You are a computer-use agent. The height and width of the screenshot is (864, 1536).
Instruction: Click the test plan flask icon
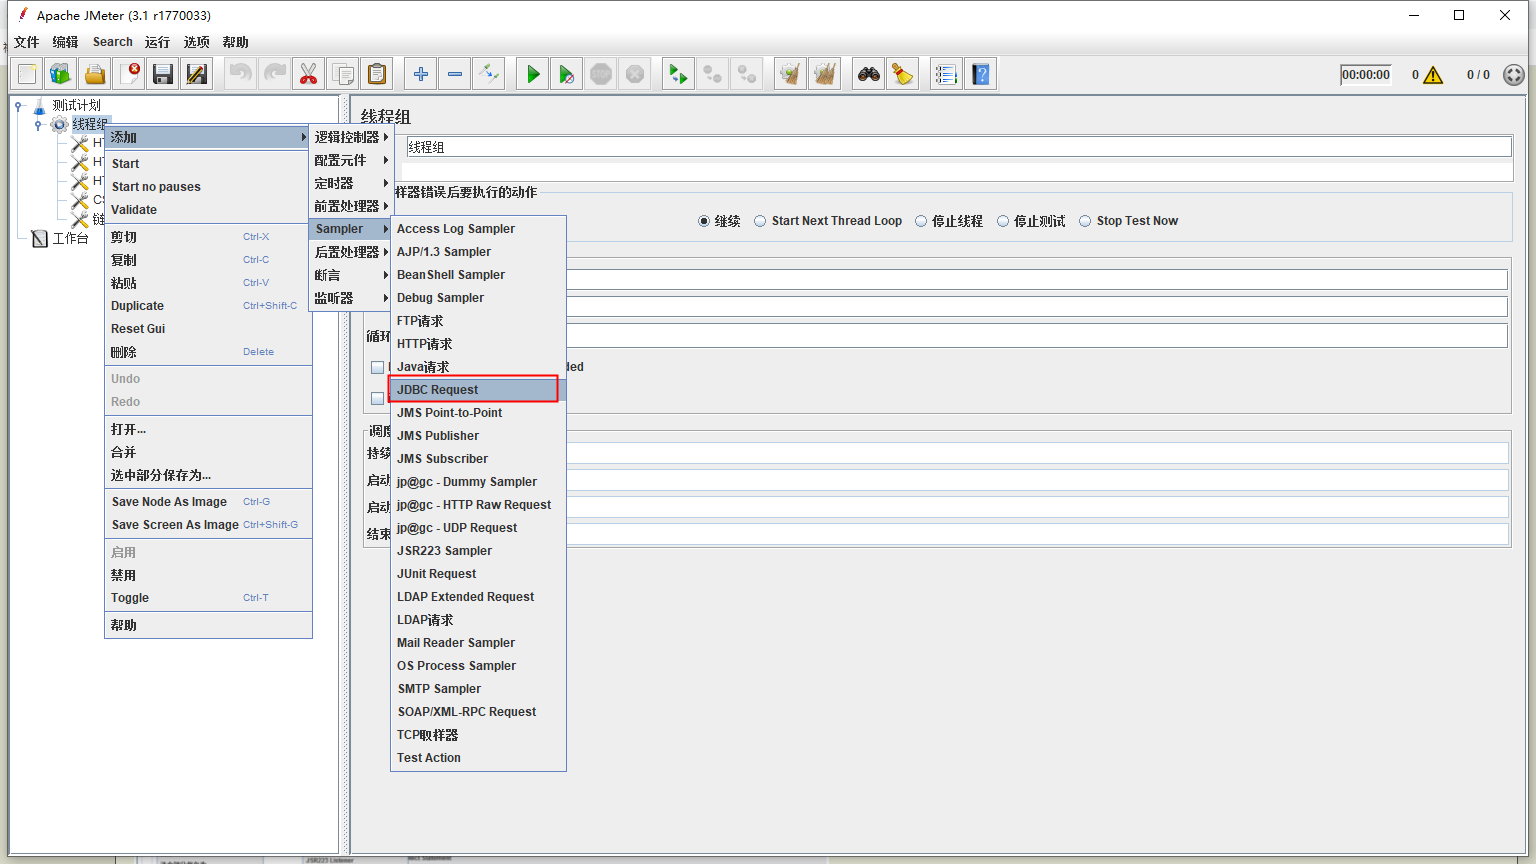coord(40,105)
